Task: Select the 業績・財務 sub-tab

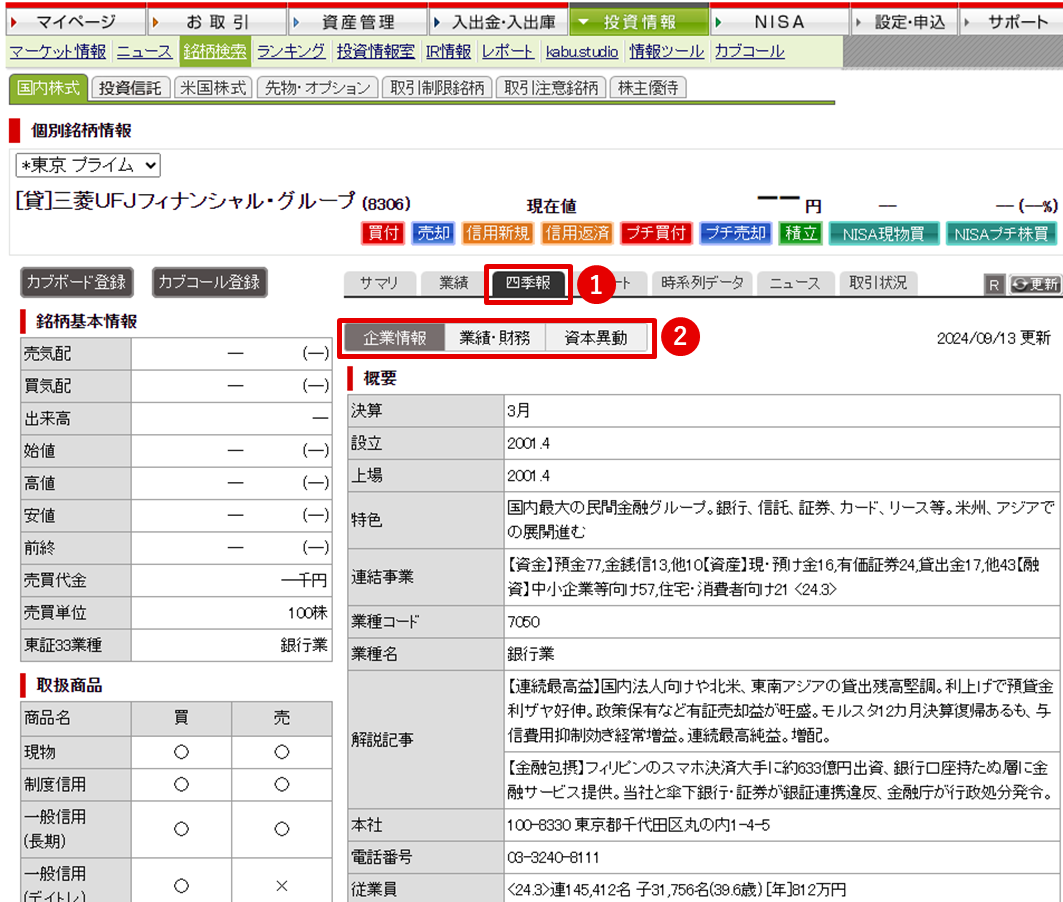Action: 495,337
